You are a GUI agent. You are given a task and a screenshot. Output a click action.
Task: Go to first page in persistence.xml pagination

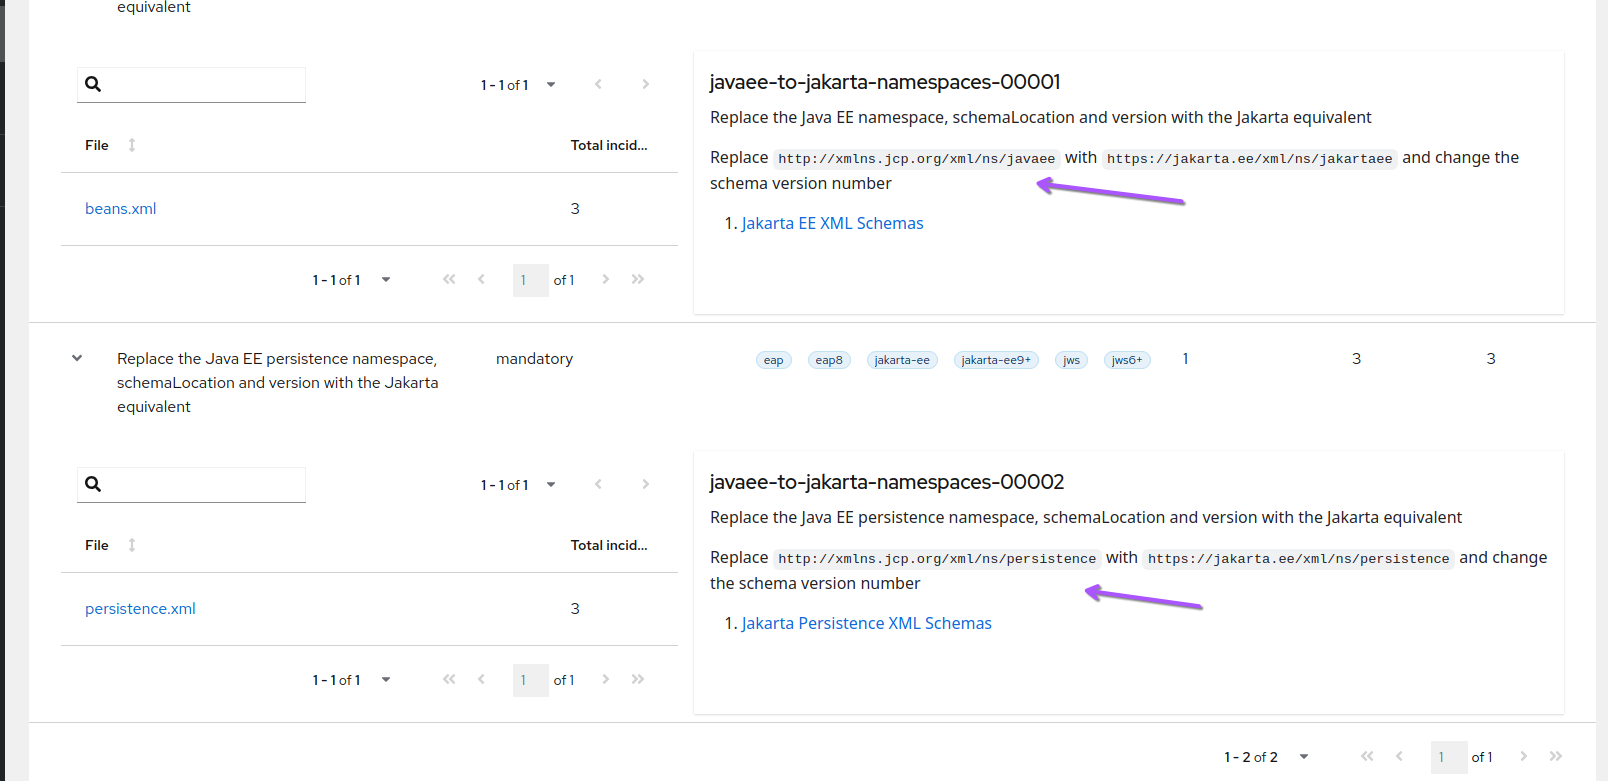449,679
